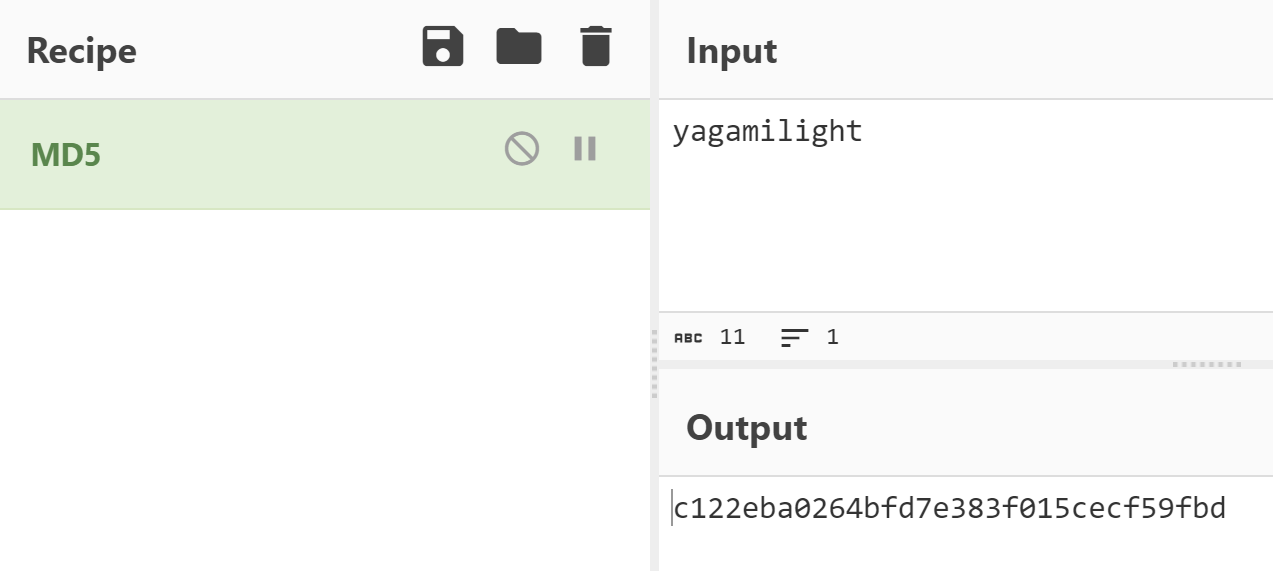Disable the MD5 operation

(522, 149)
